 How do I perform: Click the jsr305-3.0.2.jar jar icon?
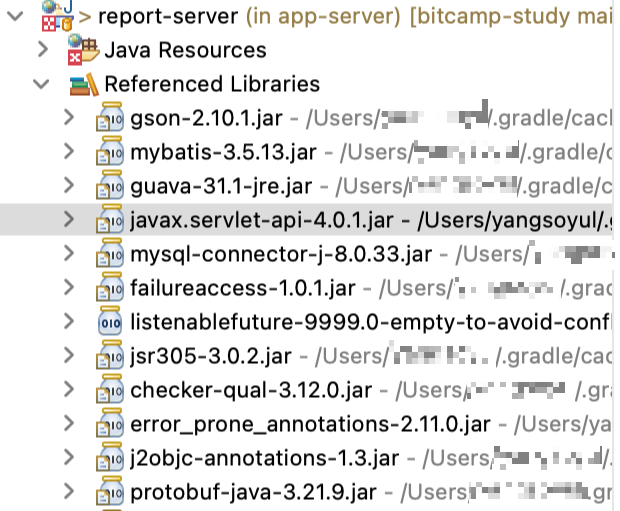coord(110,355)
